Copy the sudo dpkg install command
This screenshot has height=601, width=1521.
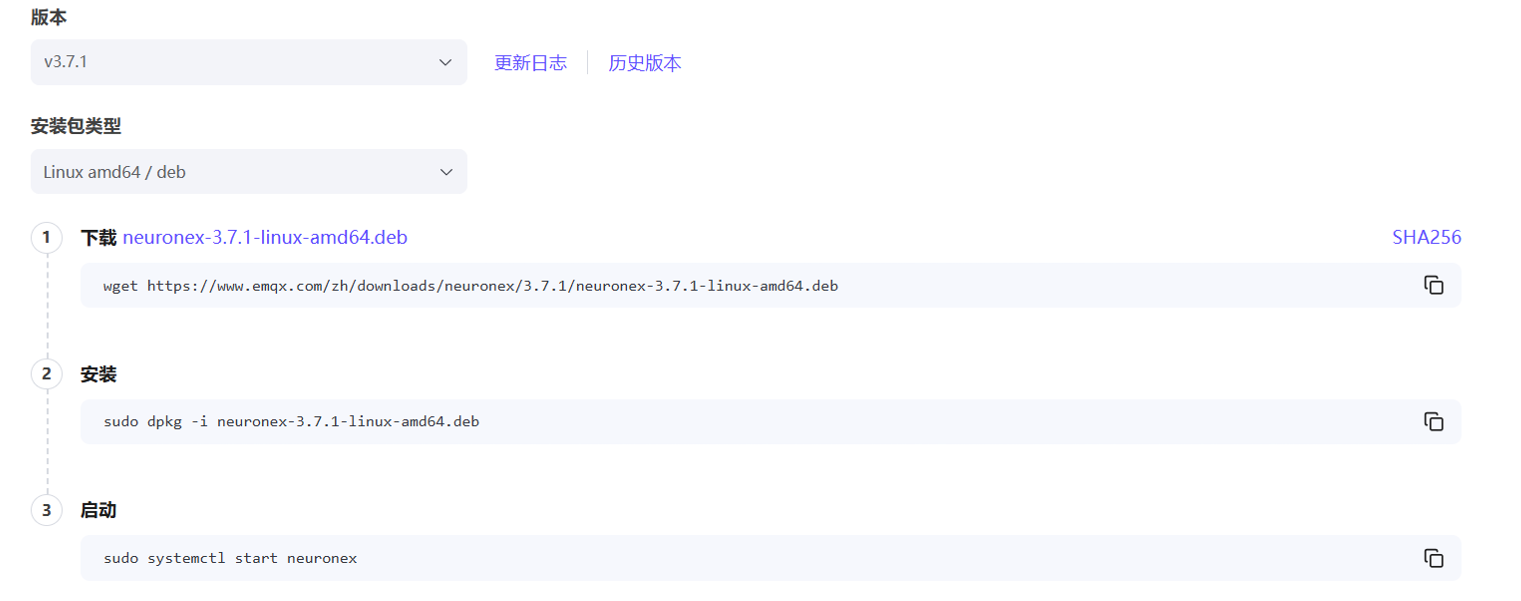1433,421
